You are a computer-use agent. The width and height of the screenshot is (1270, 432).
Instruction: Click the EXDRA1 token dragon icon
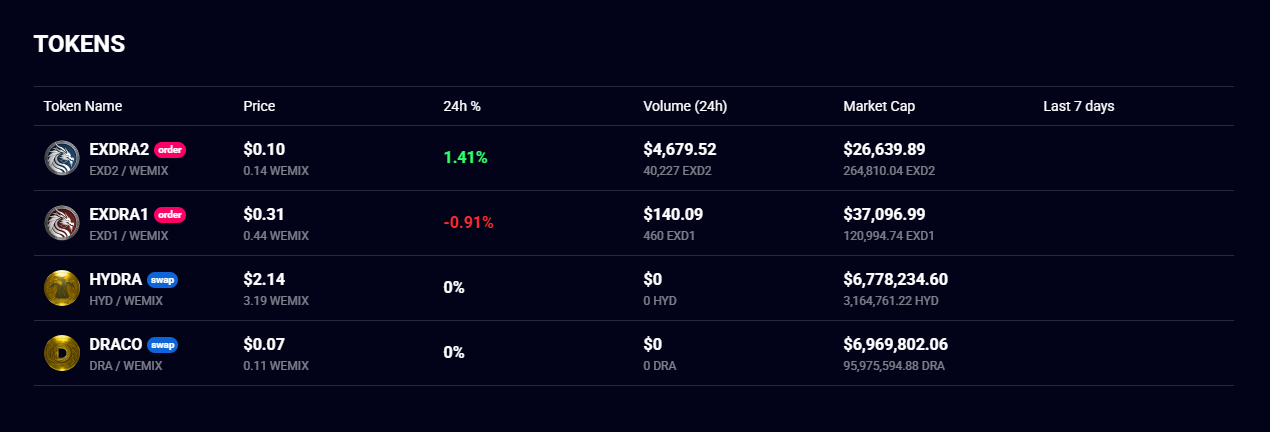(x=62, y=223)
